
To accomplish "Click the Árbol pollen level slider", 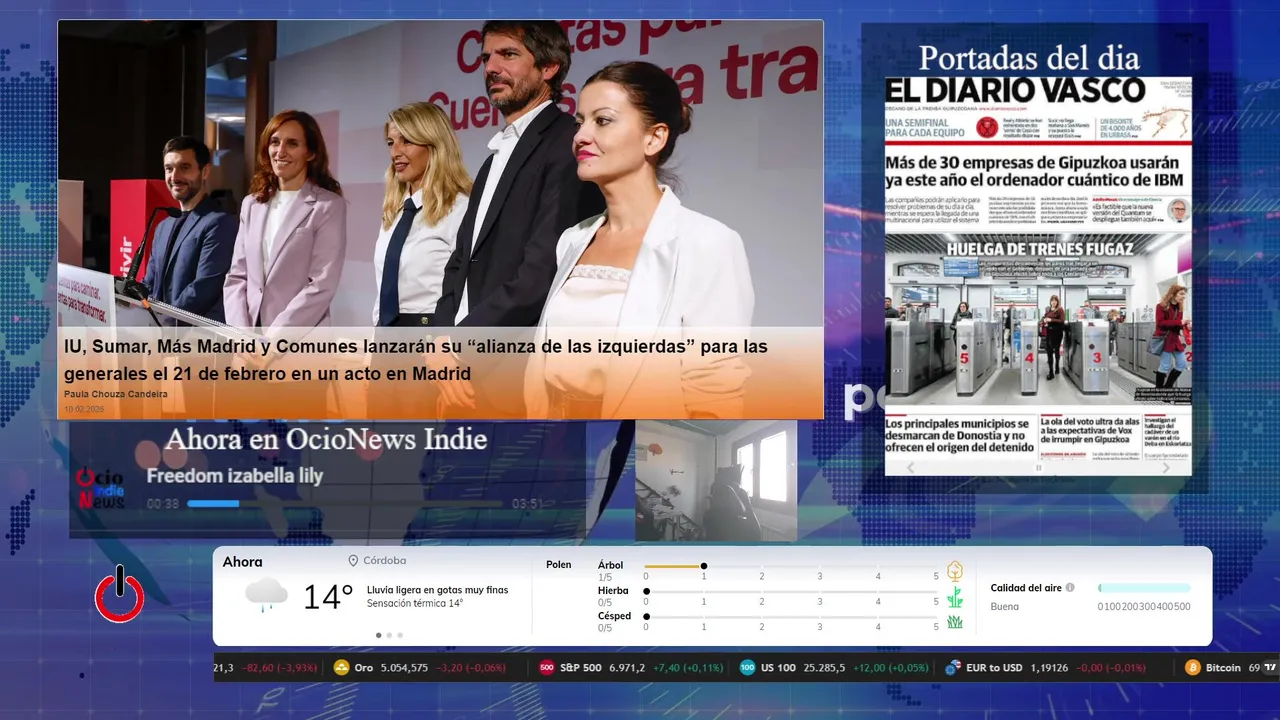I will click(792, 566).
